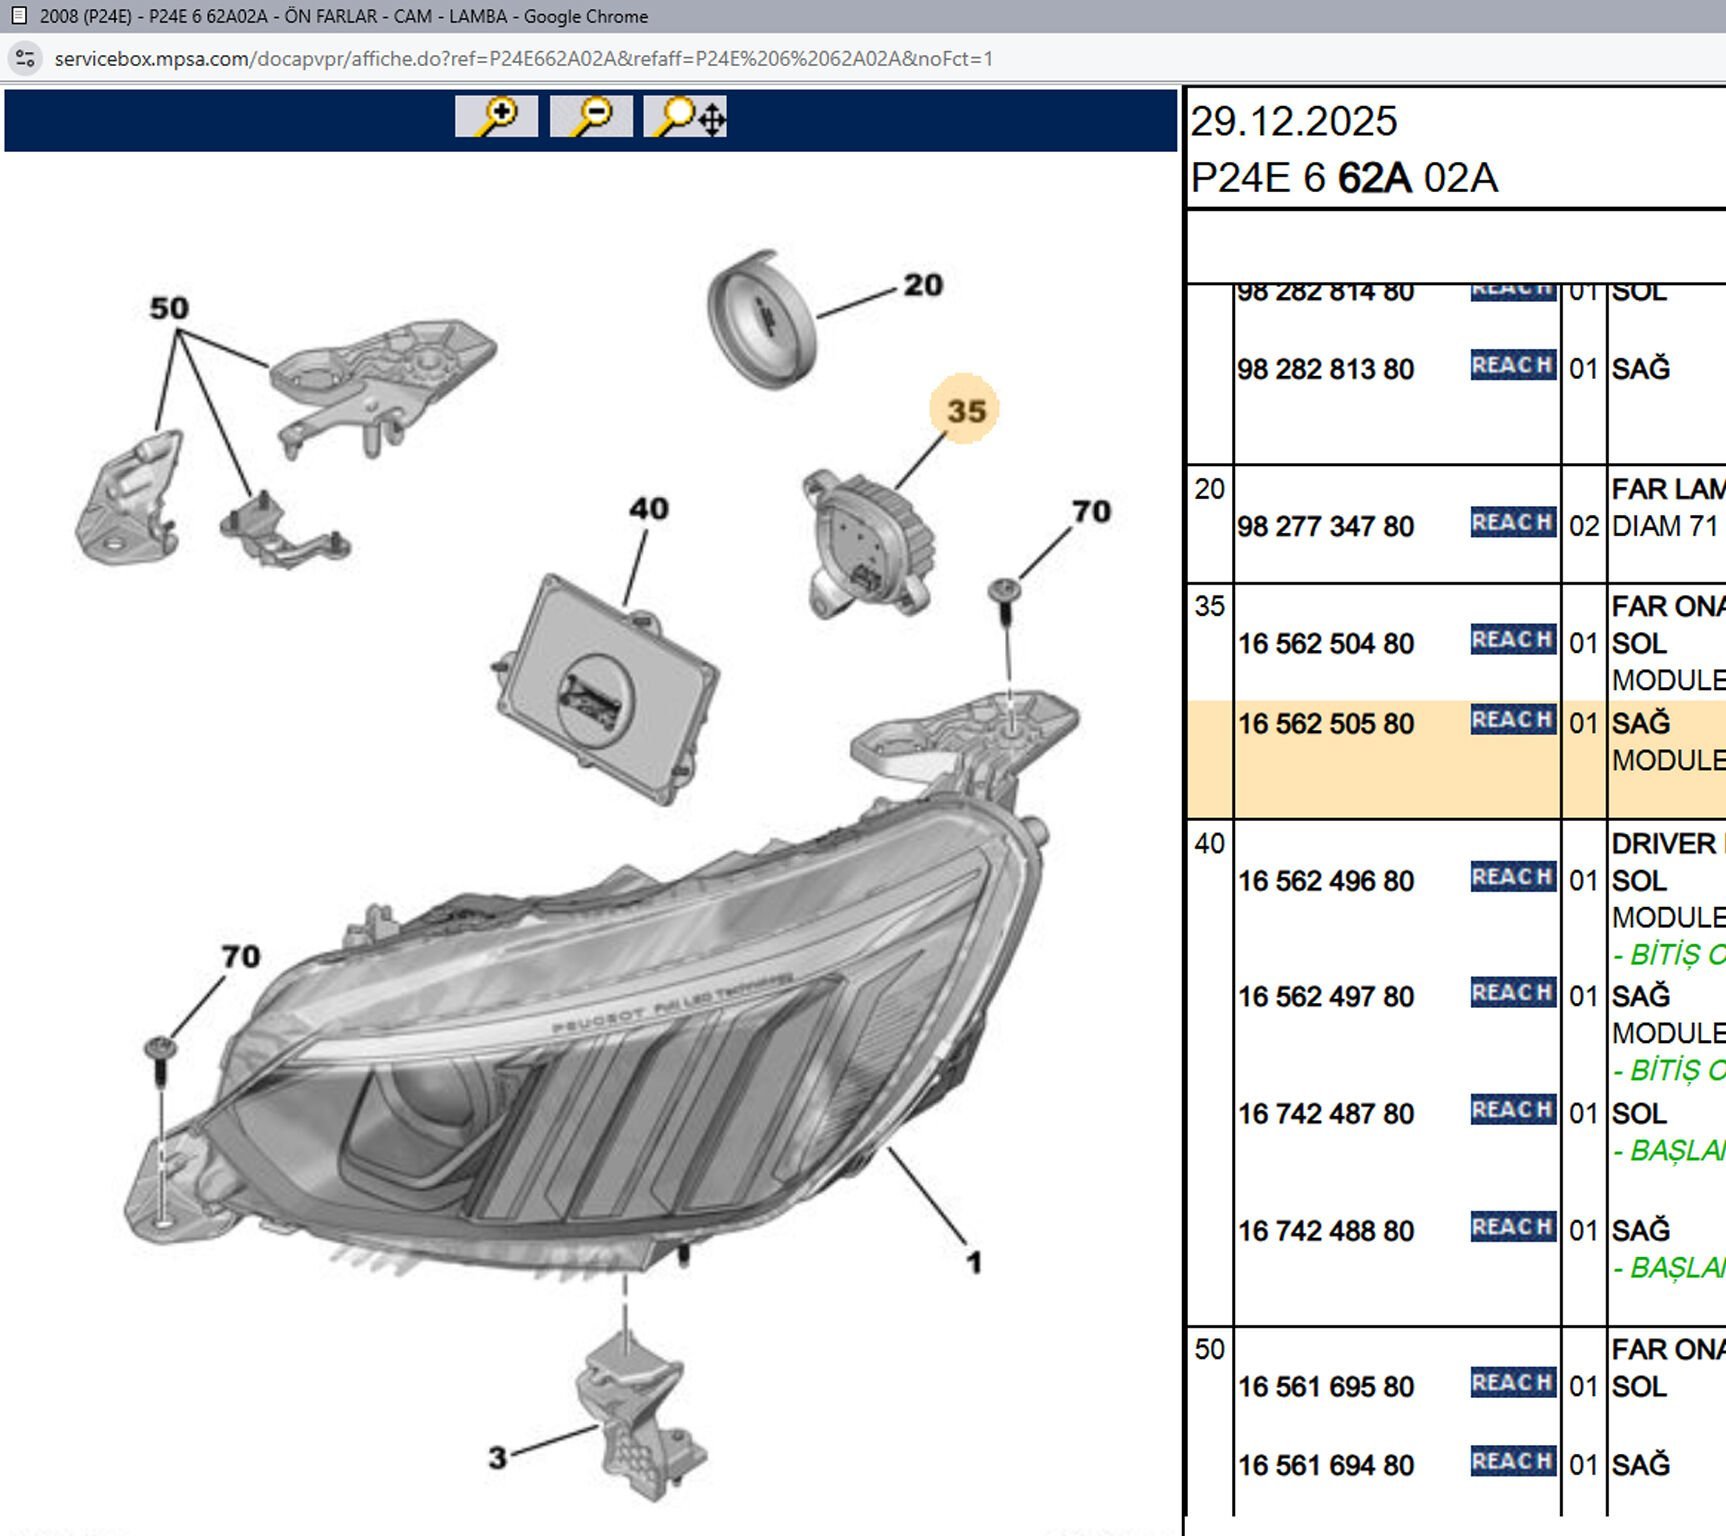
Task: Click the zoom in magnifier icon
Action: (x=496, y=116)
